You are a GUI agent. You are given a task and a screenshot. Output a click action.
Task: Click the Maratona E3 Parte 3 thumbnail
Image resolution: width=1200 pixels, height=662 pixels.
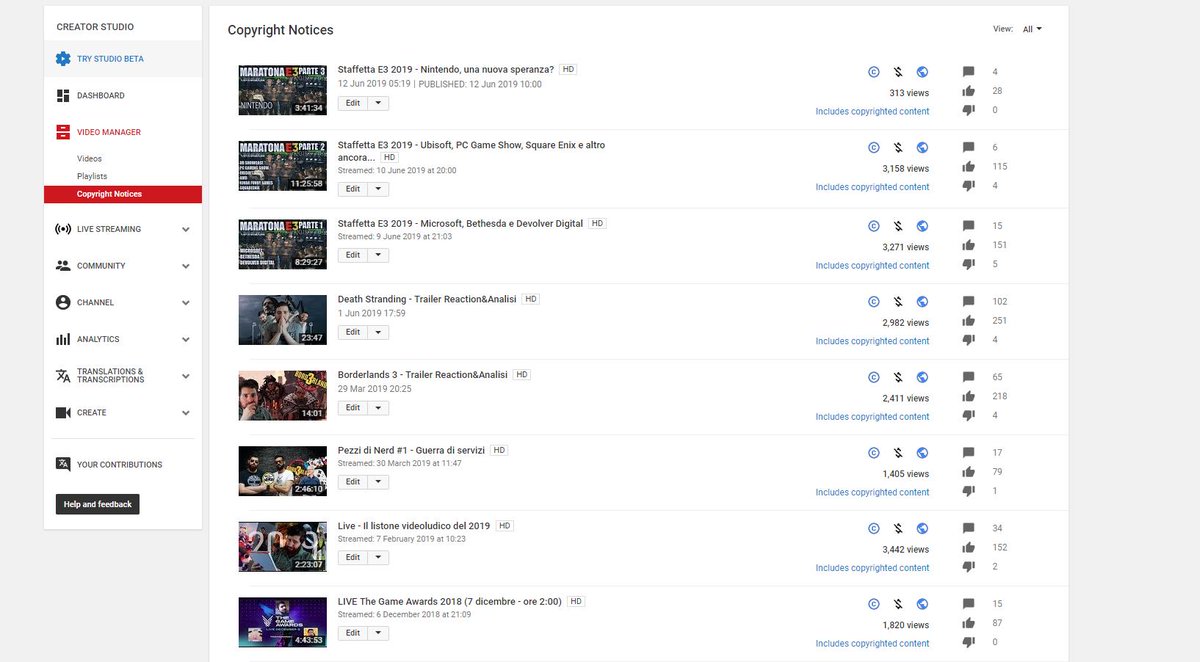(283, 90)
